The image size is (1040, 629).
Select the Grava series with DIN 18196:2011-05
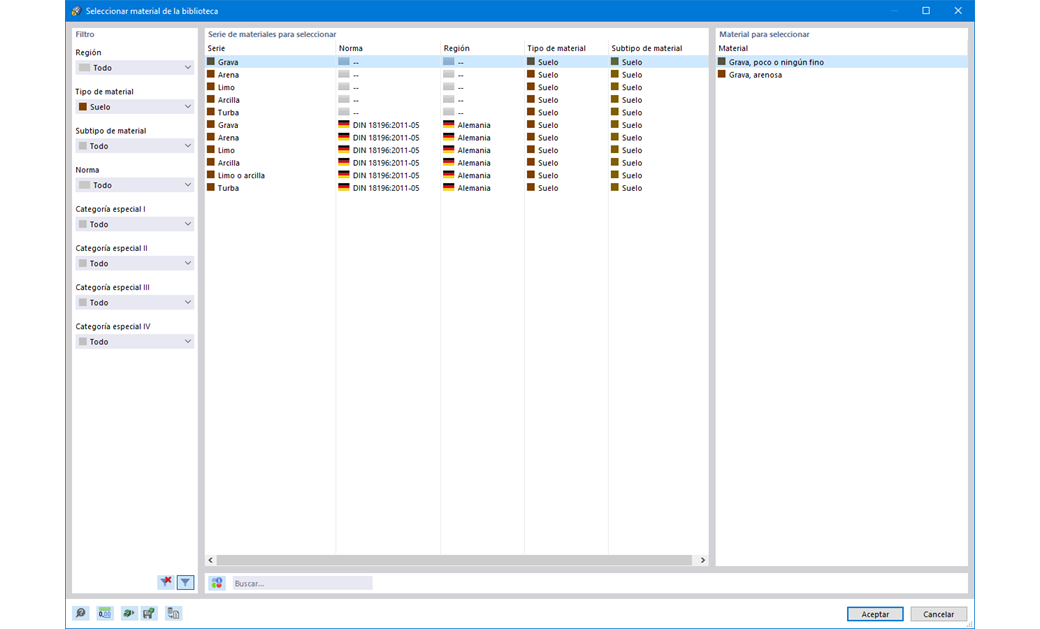point(456,125)
